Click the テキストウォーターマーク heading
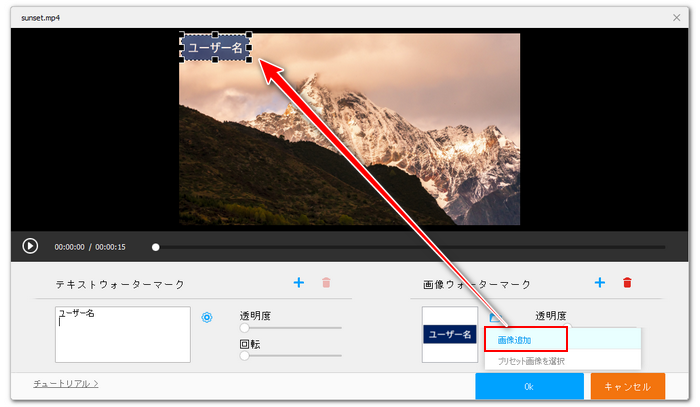The width and height of the screenshot is (700, 407). click(x=120, y=284)
